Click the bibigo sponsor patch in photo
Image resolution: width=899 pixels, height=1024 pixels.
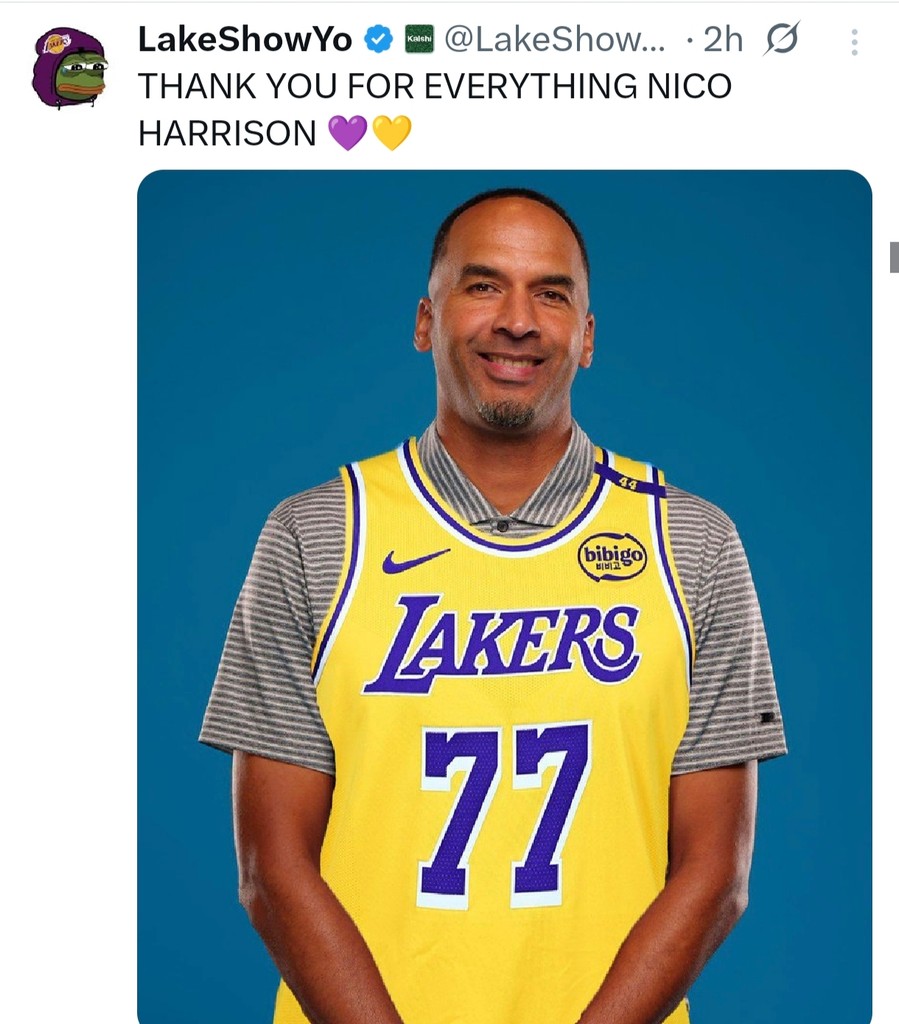(x=612, y=557)
